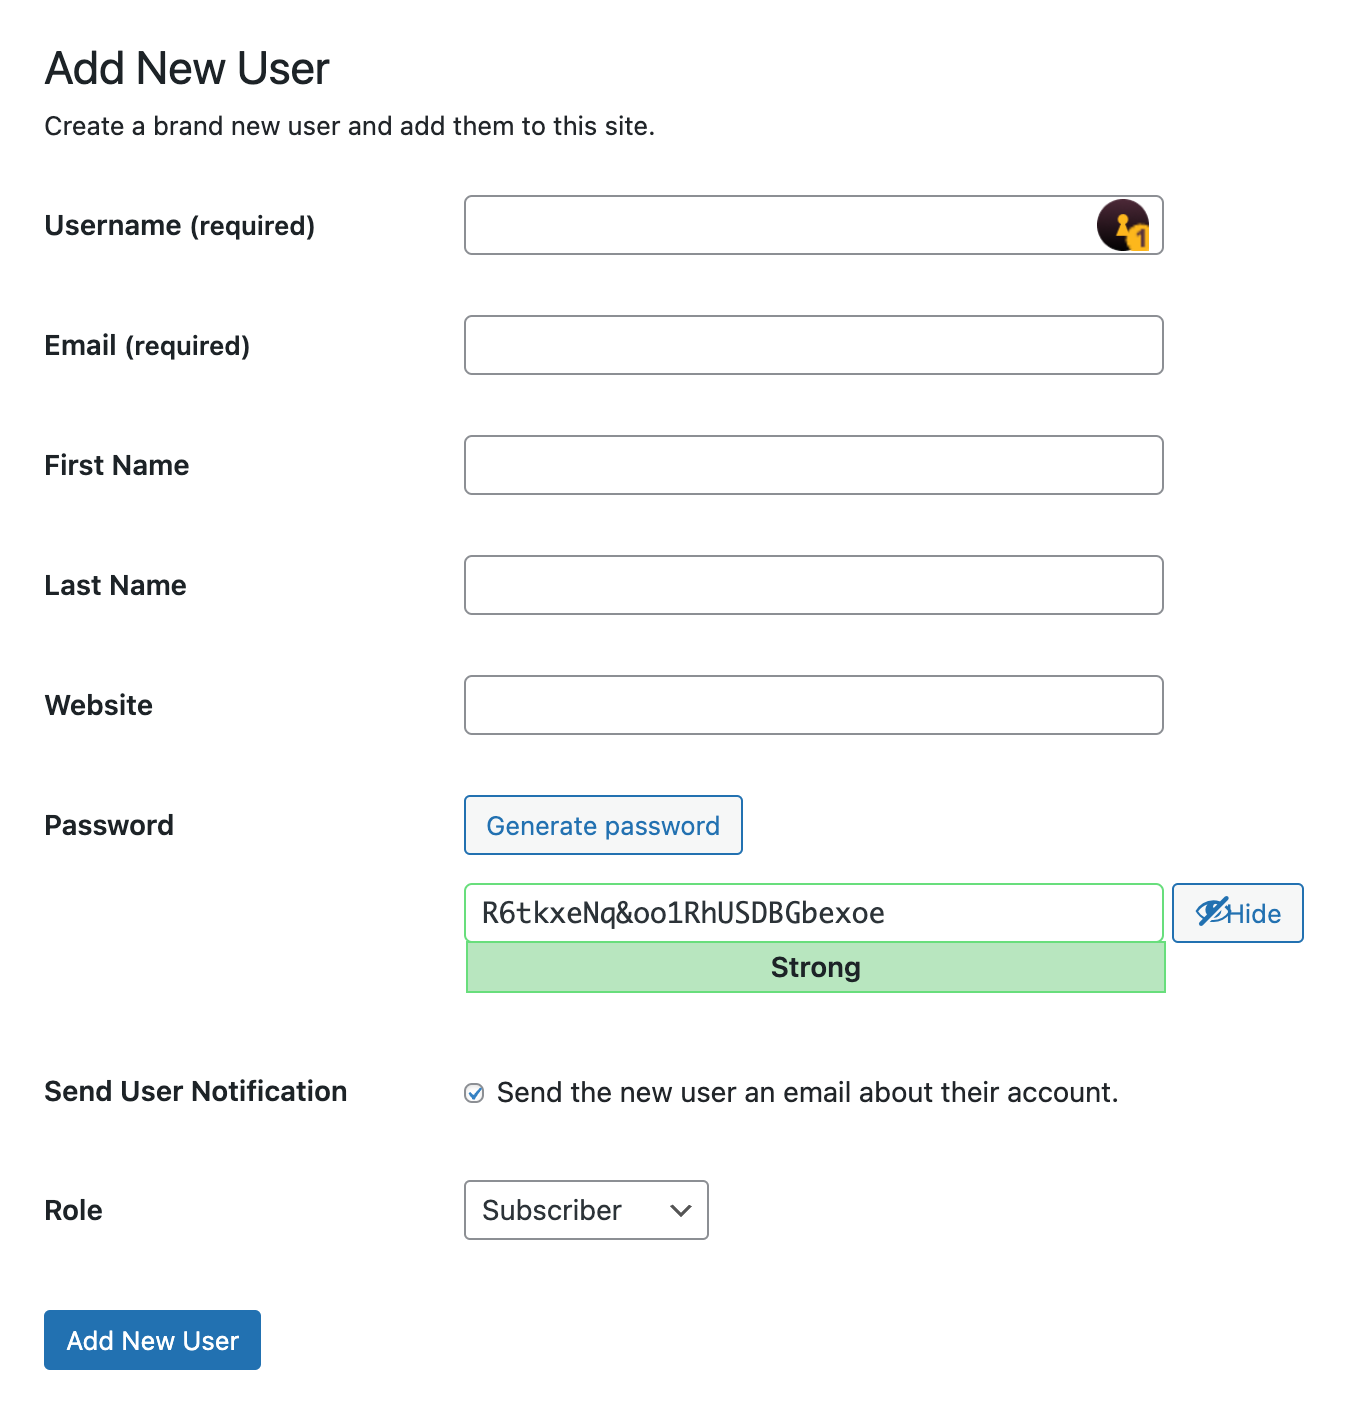Viewport: 1364px width, 1410px height.
Task: Select the First Name input field
Action: point(813,465)
